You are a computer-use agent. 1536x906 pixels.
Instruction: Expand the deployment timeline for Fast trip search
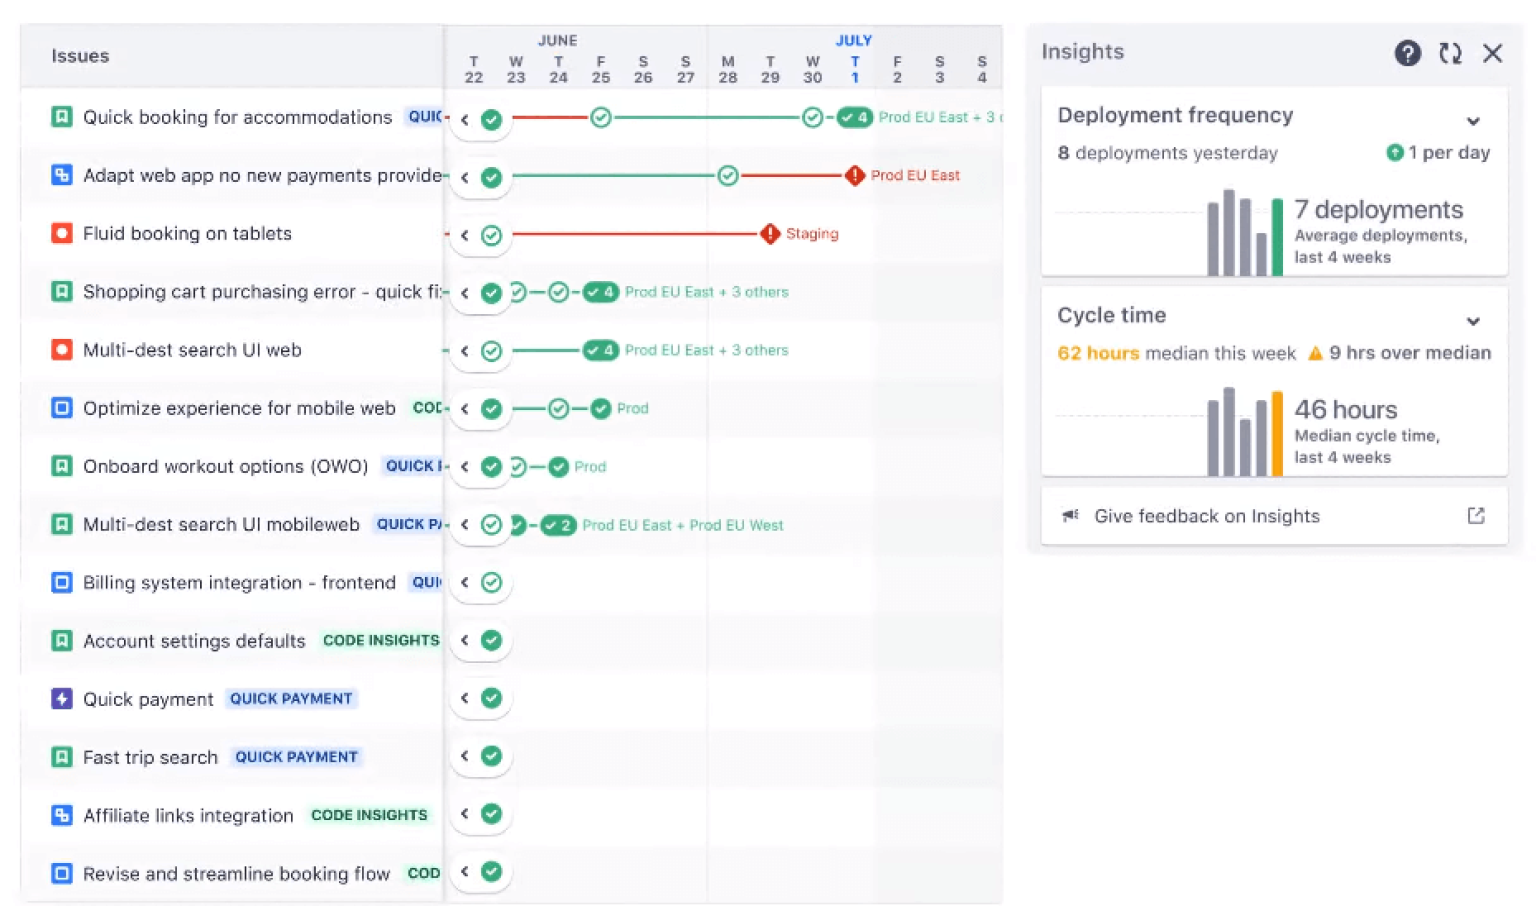(466, 757)
